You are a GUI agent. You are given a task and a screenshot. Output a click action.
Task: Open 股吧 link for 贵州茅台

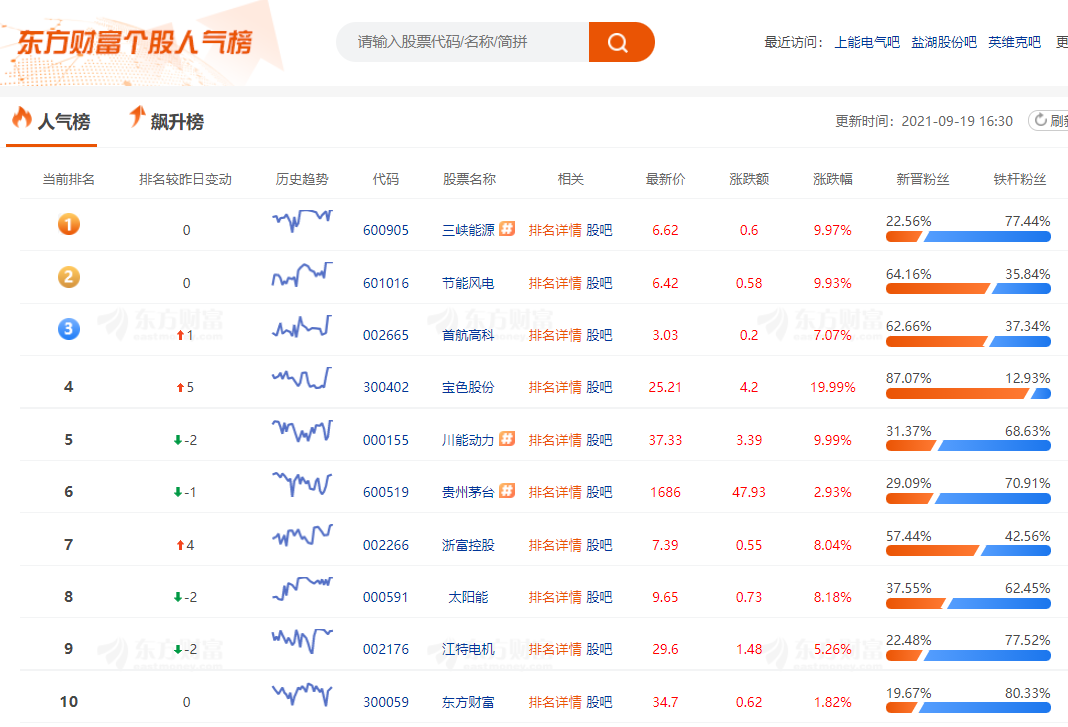[x=599, y=492]
